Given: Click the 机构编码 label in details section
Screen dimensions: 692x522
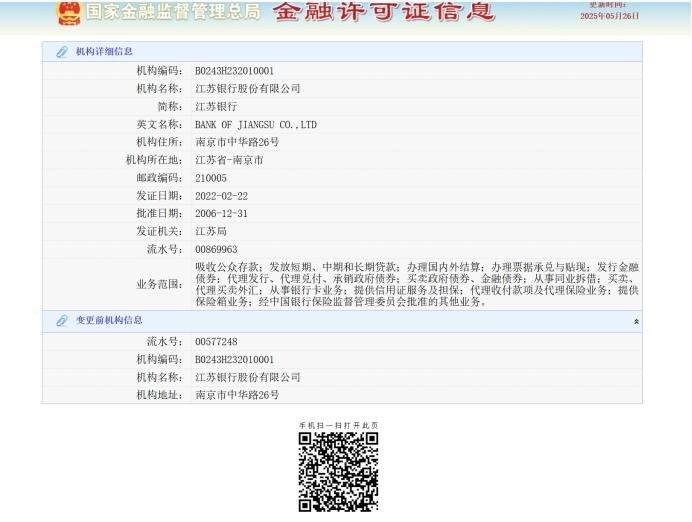Looking at the screenshot, I should click(159, 71).
